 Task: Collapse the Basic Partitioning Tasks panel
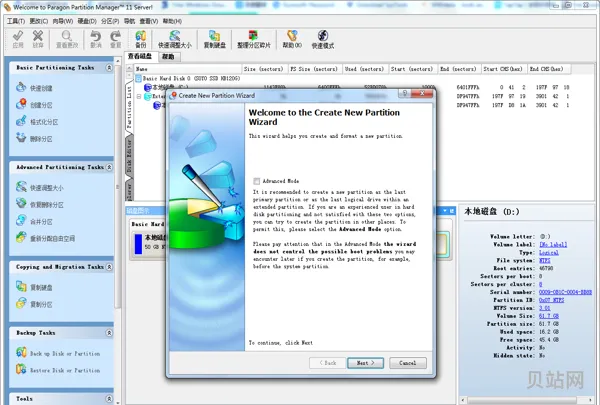click(x=109, y=68)
